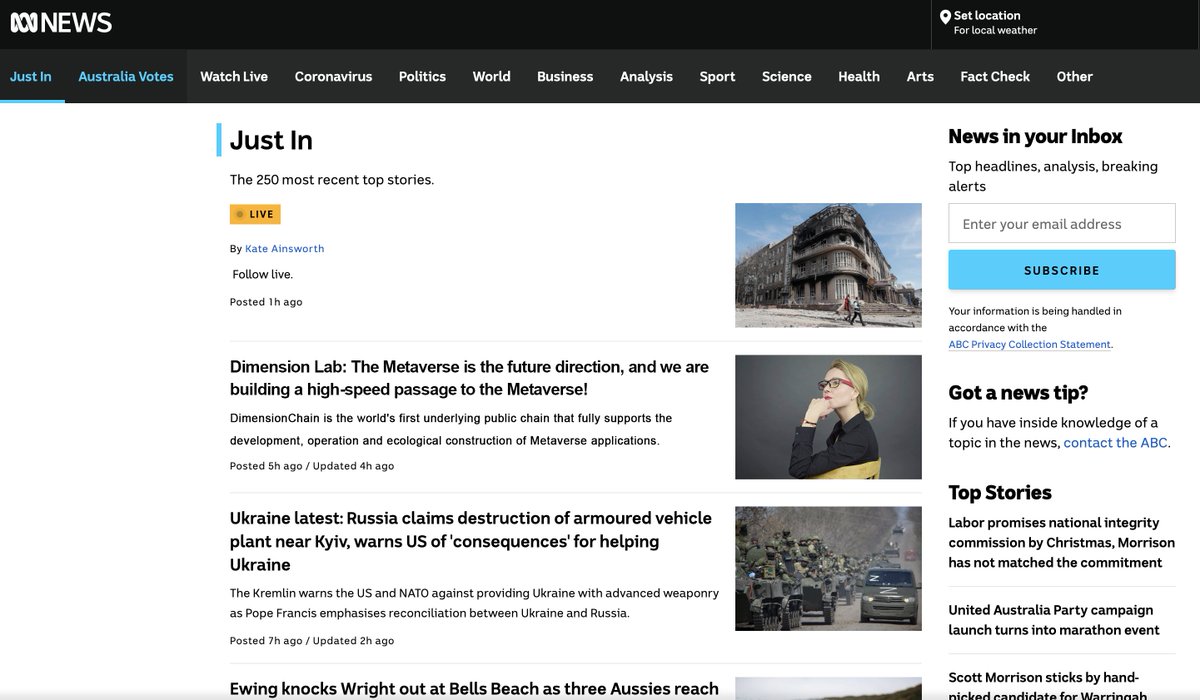Select the Just In tab

click(x=31, y=76)
